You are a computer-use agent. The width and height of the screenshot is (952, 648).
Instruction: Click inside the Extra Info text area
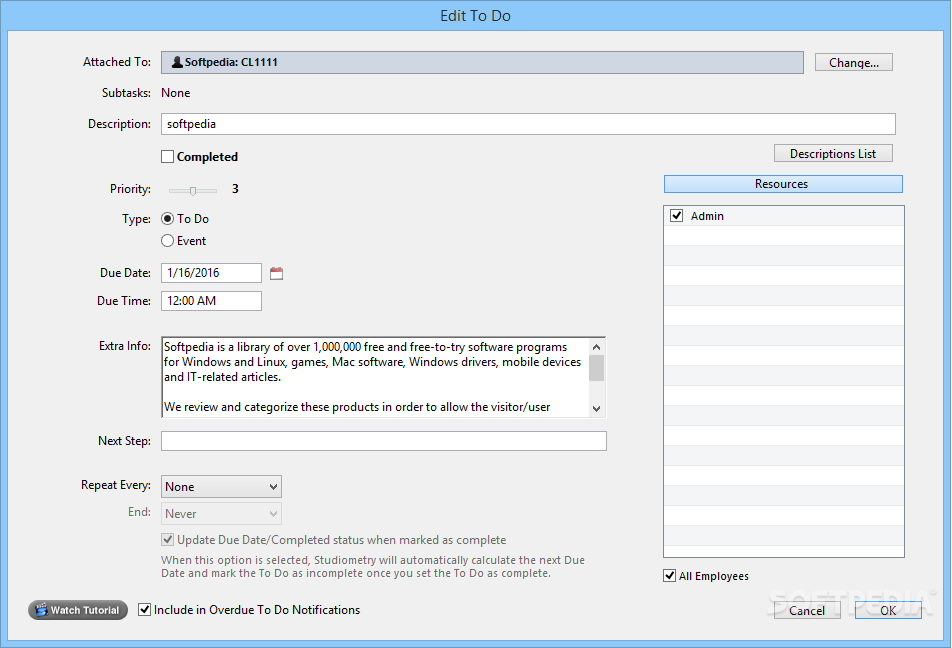375,377
